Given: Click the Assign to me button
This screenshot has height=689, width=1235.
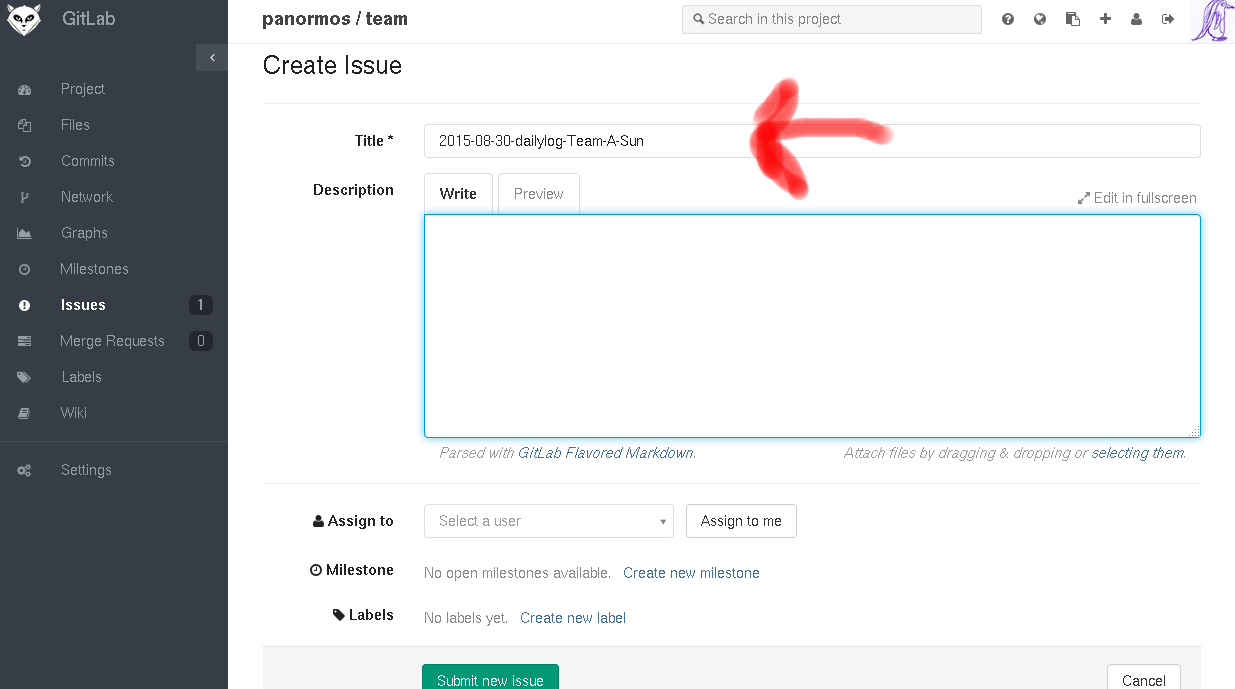Looking at the screenshot, I should click(741, 521).
